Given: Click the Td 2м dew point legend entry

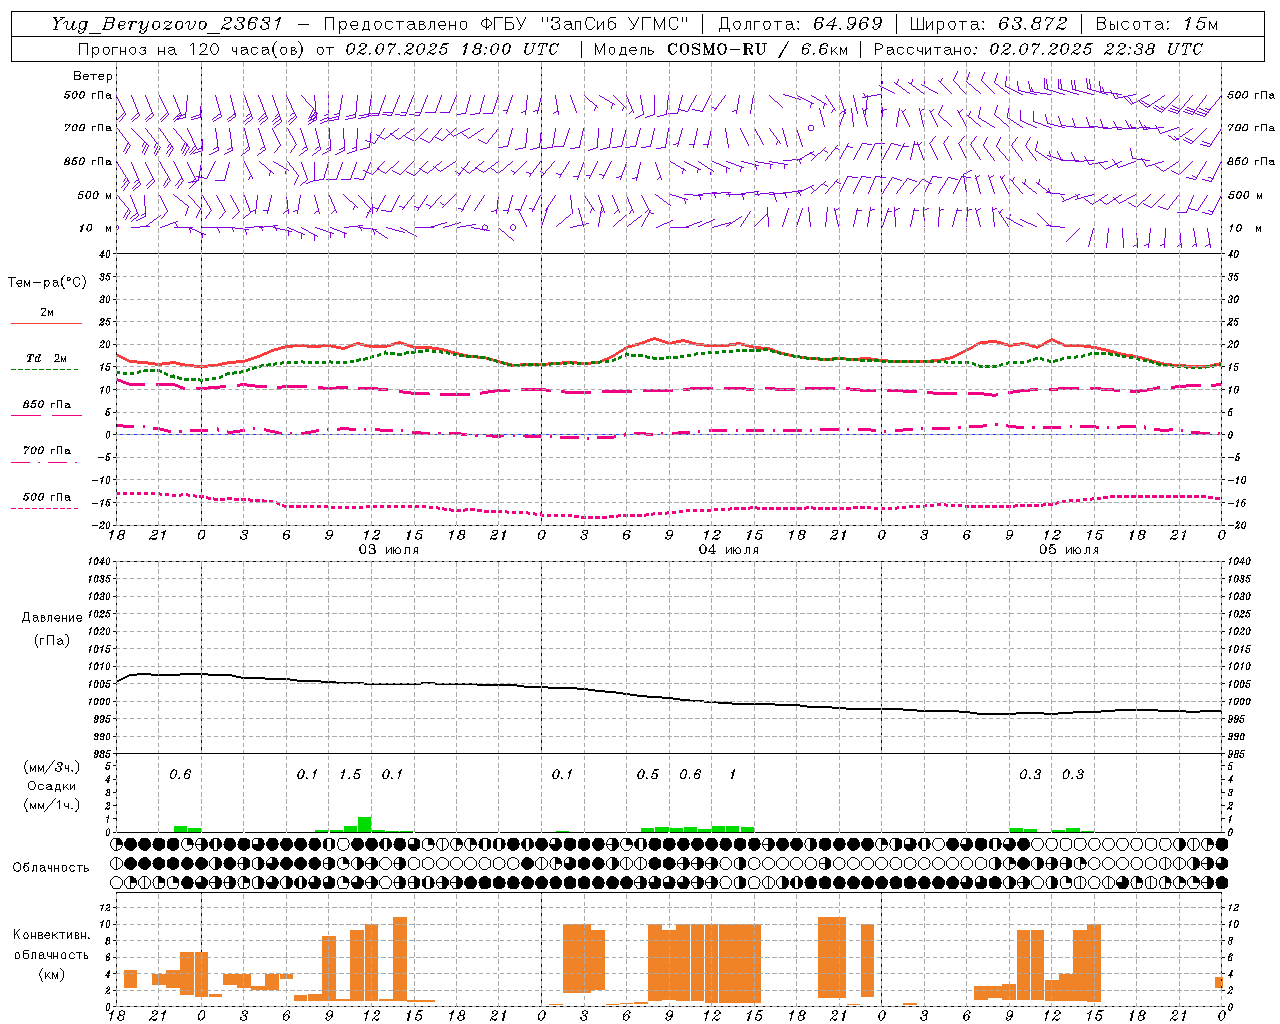Looking at the screenshot, I should point(47,361).
